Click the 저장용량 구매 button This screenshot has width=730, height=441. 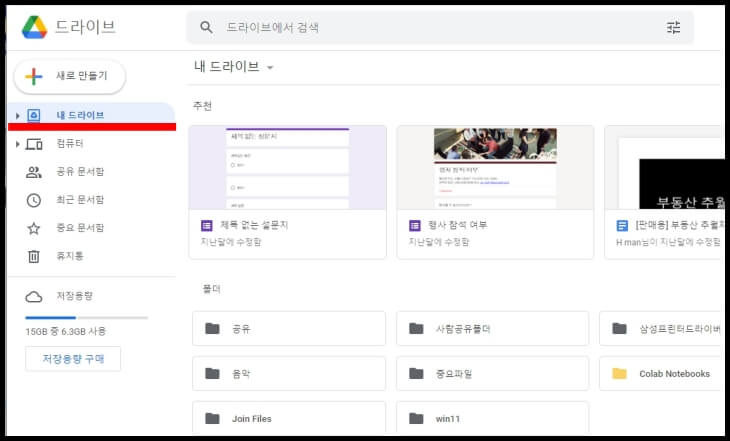tap(73, 359)
